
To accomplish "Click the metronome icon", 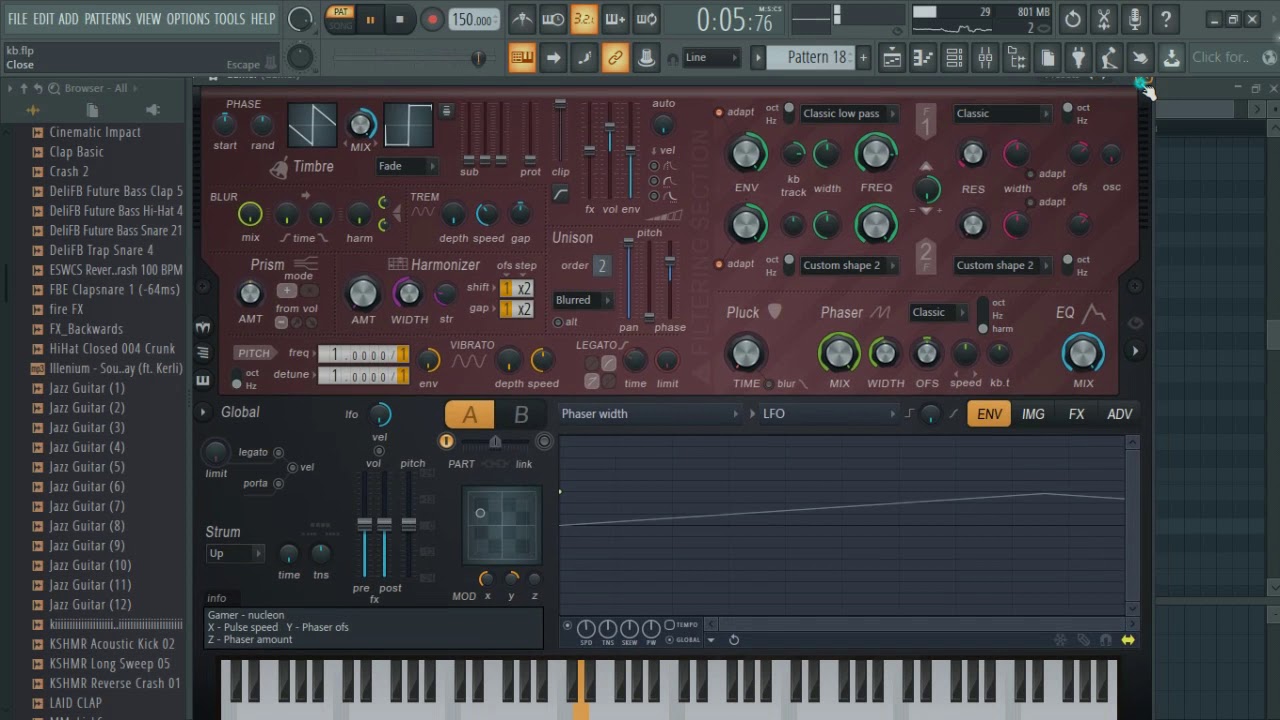I will click(522, 19).
